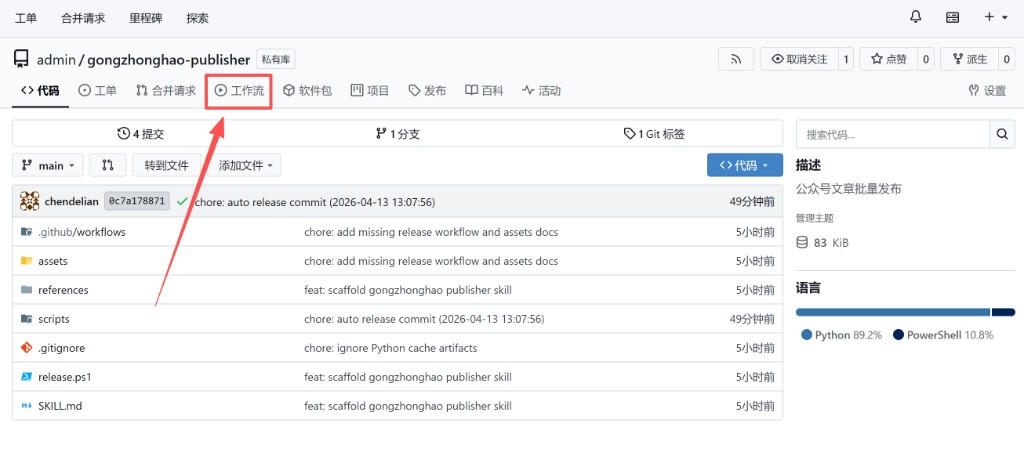Click the chendelian author avatar
Viewport: 1024px width, 463px height.
tap(30, 201)
